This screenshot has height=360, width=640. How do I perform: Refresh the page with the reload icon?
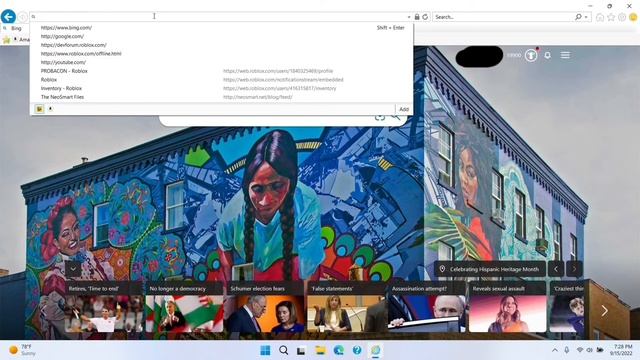click(425, 17)
